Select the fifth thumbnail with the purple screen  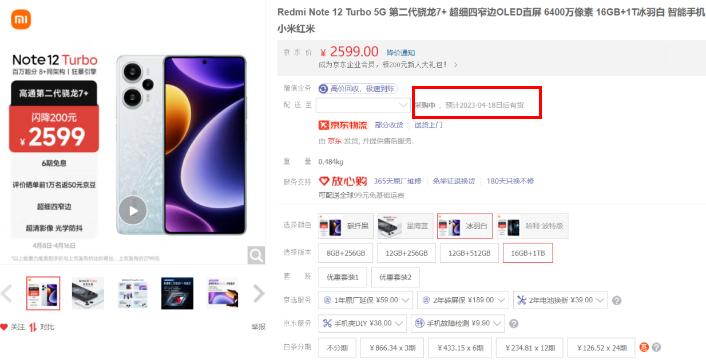click(x=222, y=293)
